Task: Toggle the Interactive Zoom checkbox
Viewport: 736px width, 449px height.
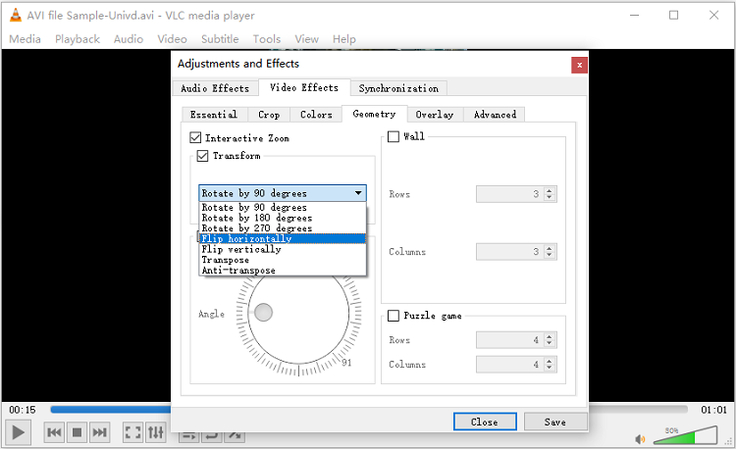Action: point(195,137)
